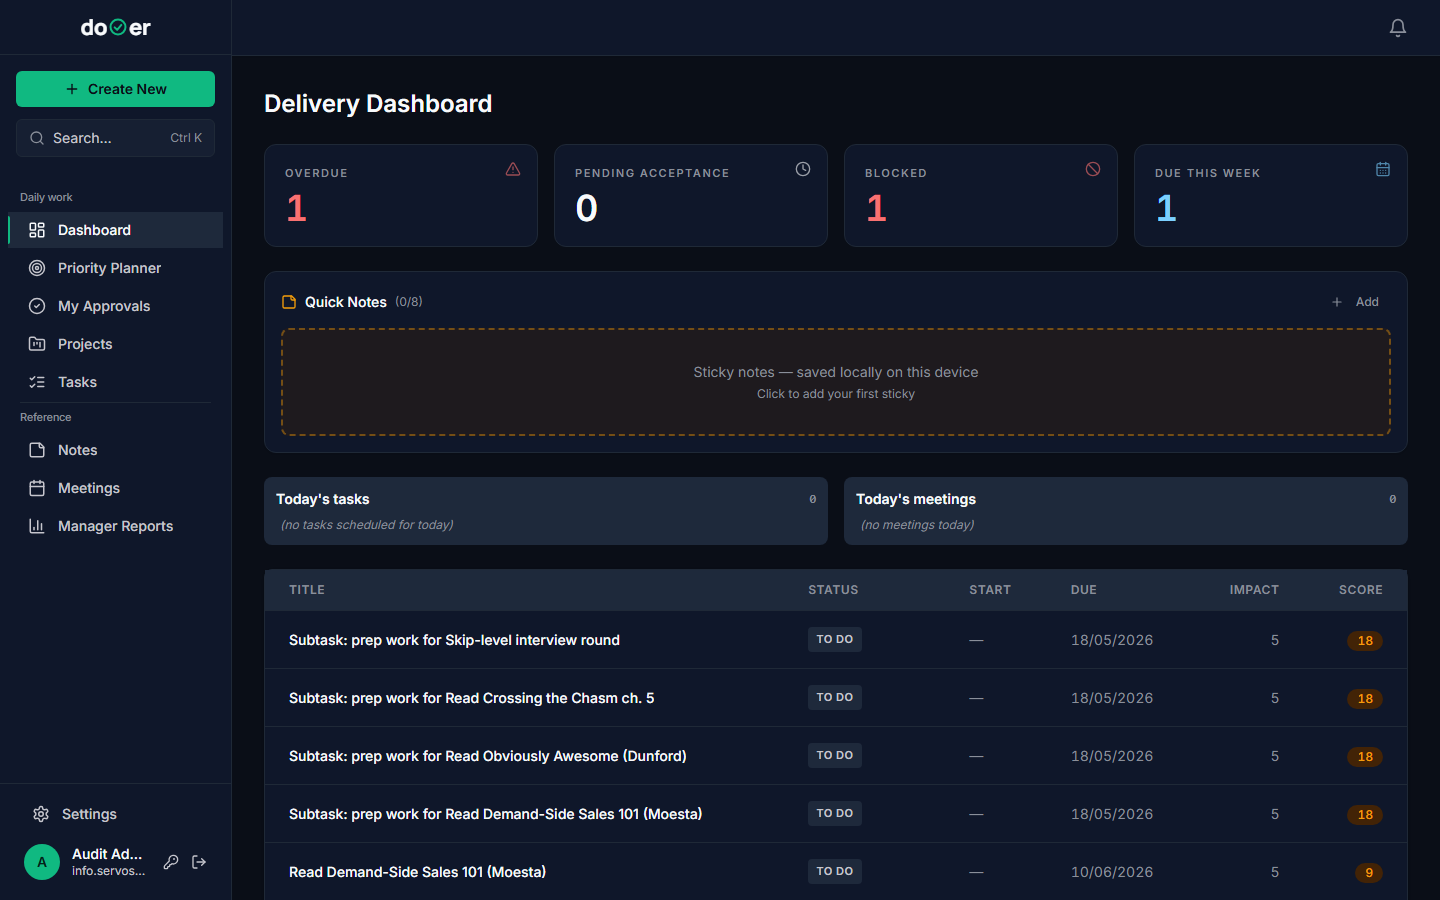Screen dimensions: 1440x900
Task: Open Read Crossing the Chasm subtask
Action: point(471,698)
